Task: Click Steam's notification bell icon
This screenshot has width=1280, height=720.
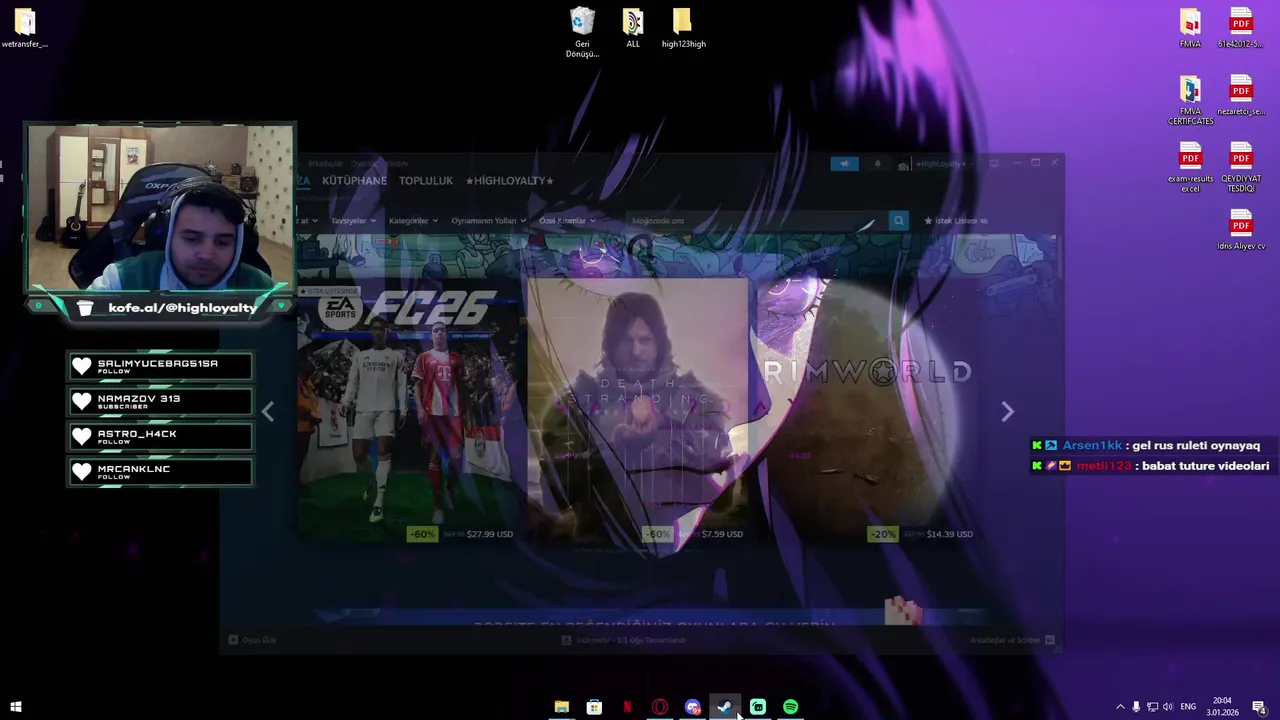Action: pos(878,163)
